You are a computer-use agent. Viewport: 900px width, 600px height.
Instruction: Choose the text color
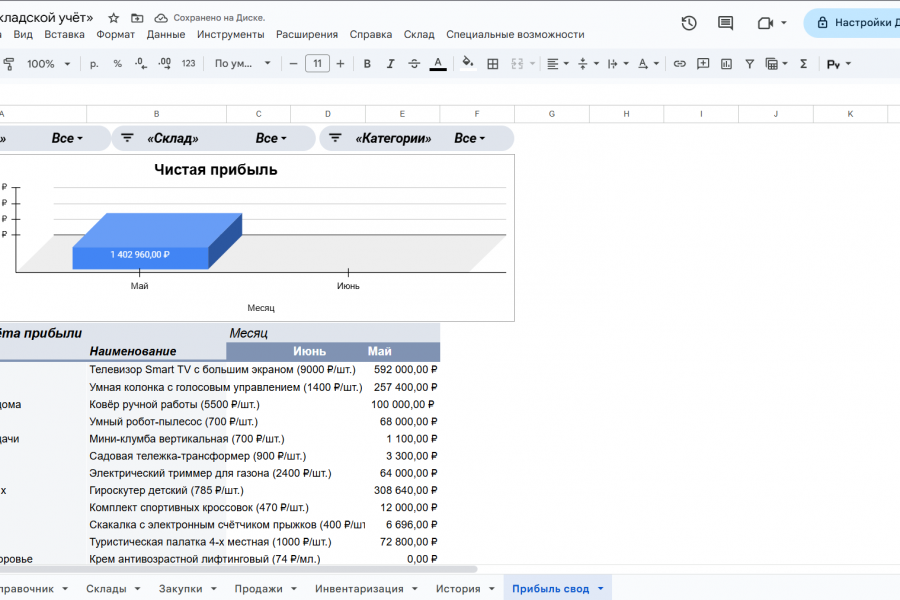tap(438, 64)
